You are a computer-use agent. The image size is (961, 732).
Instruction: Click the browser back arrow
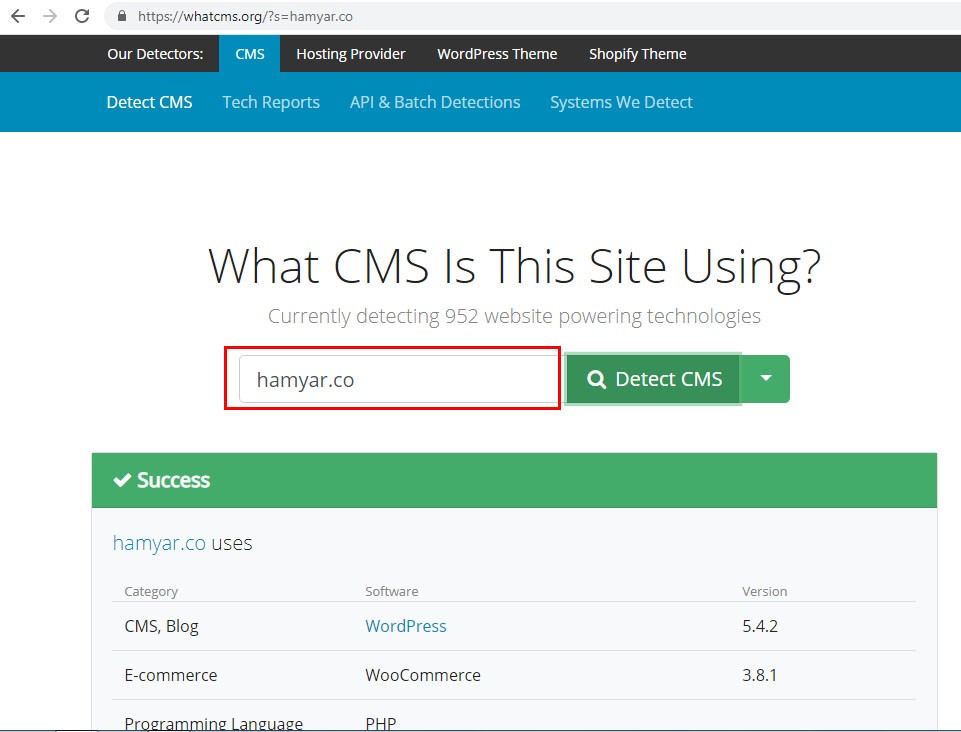18,16
